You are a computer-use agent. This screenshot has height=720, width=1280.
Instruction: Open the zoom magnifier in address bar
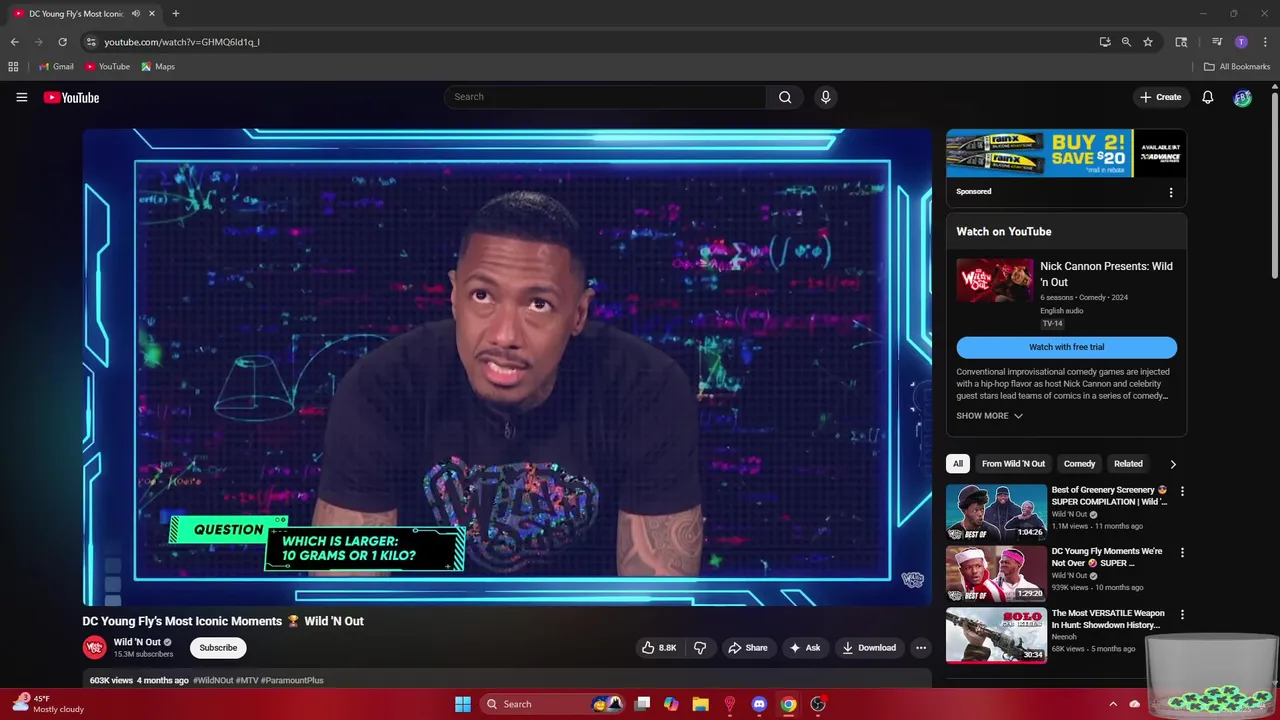pos(1126,42)
